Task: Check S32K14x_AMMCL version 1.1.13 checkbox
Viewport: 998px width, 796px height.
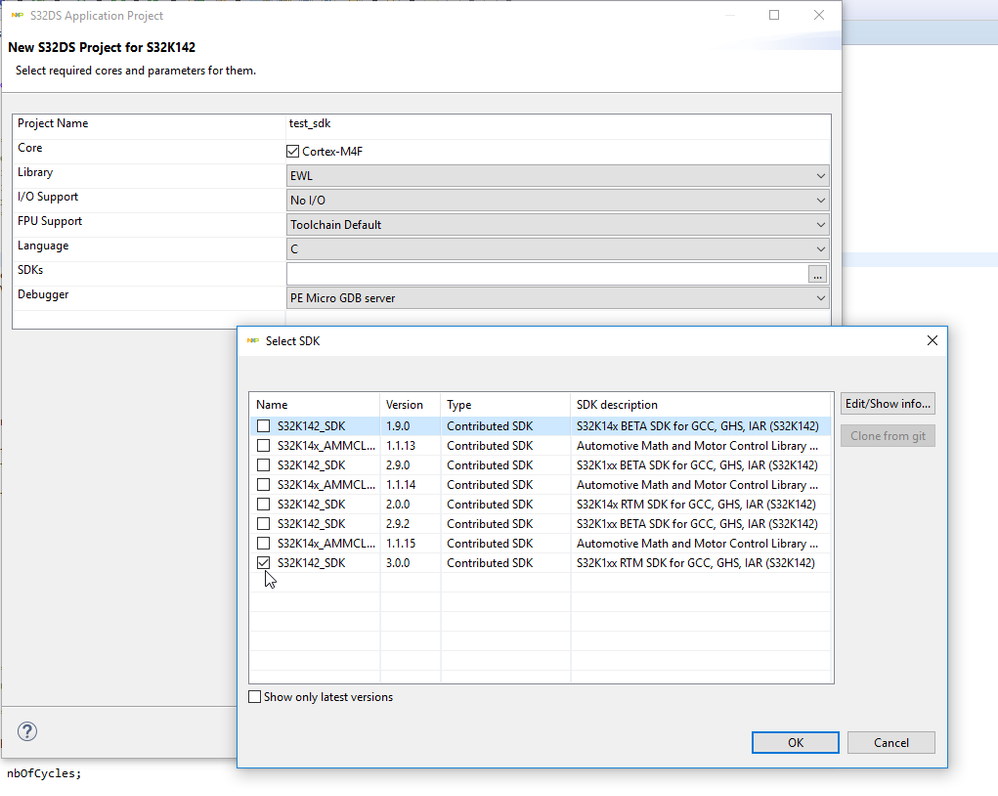Action: (x=264, y=445)
